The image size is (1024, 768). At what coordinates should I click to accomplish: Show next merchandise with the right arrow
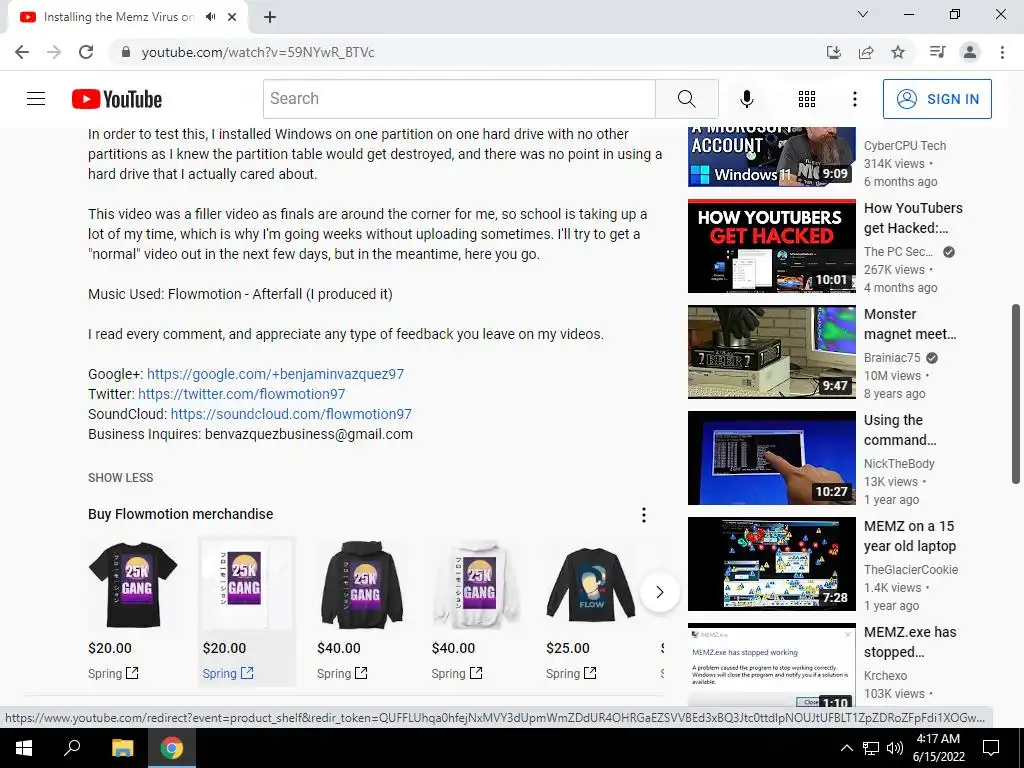coord(660,592)
